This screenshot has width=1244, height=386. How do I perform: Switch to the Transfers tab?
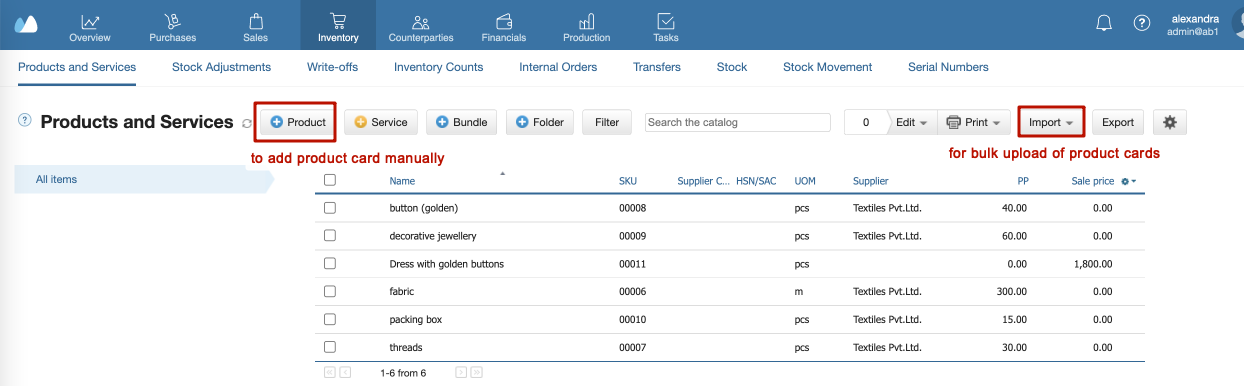(x=657, y=67)
